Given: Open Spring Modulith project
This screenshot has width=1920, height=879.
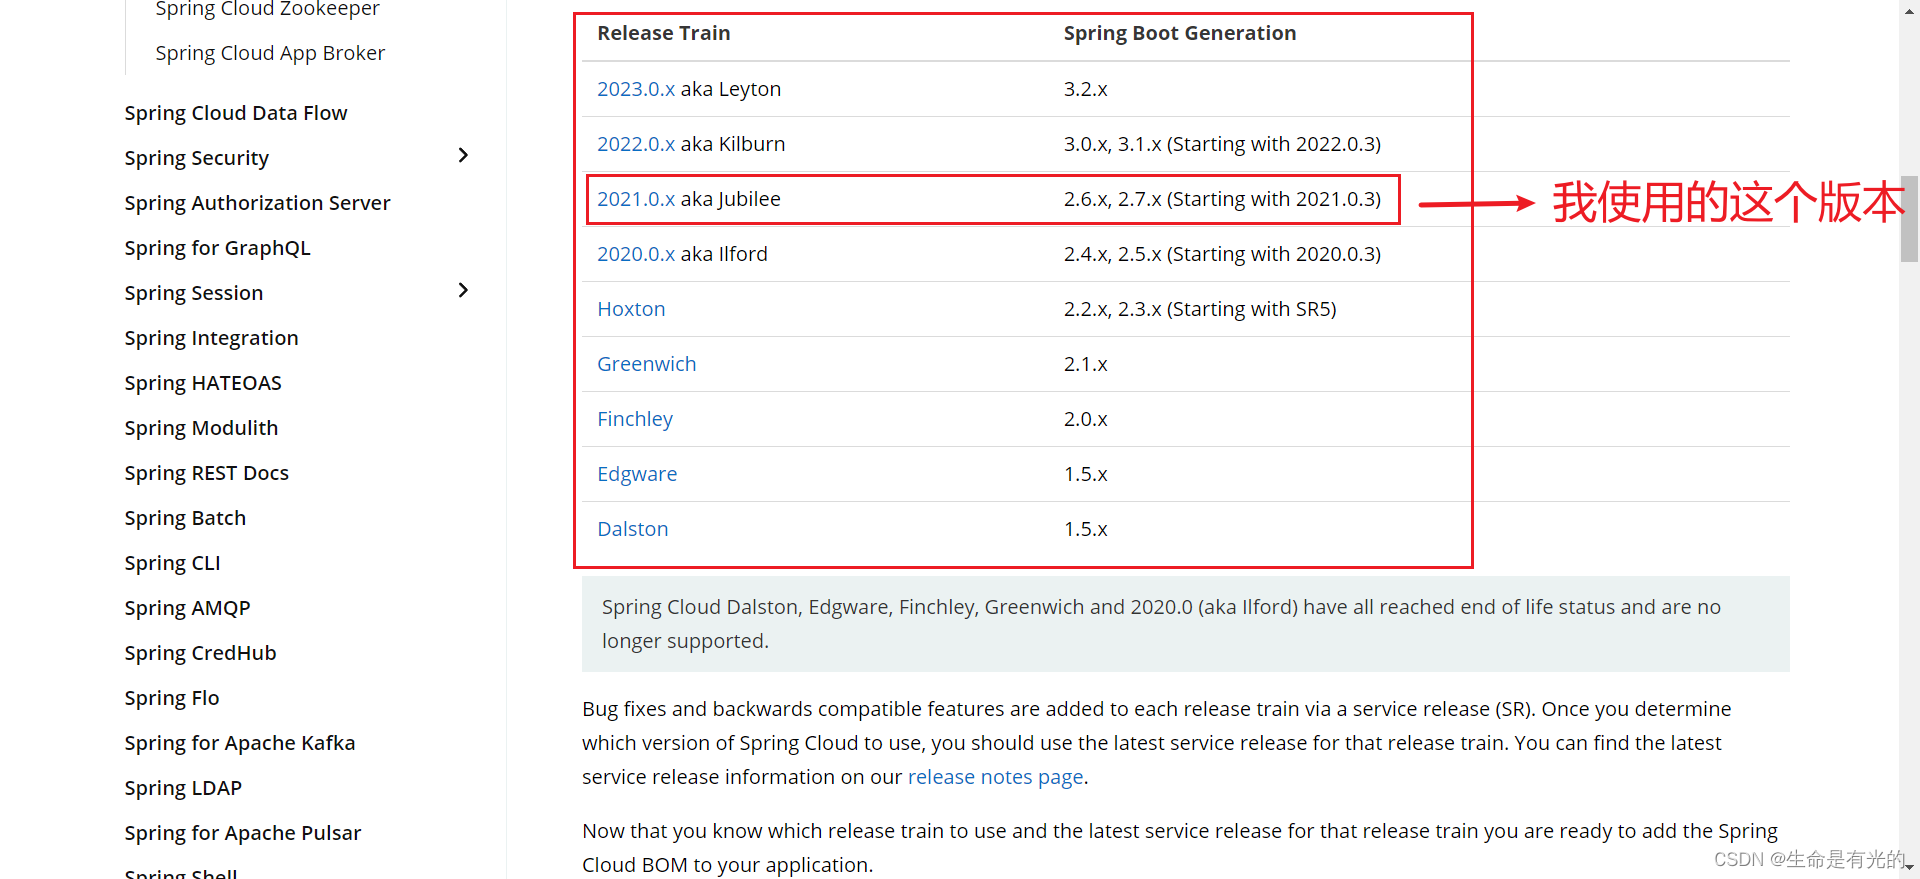Looking at the screenshot, I should tap(201, 428).
